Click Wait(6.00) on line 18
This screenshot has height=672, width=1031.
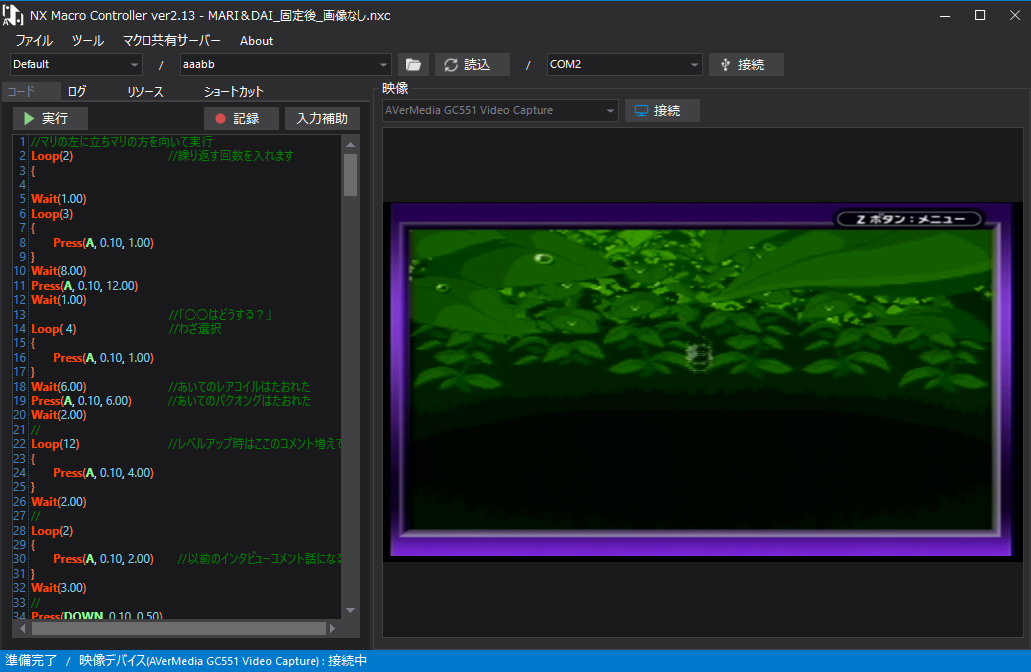(x=59, y=387)
